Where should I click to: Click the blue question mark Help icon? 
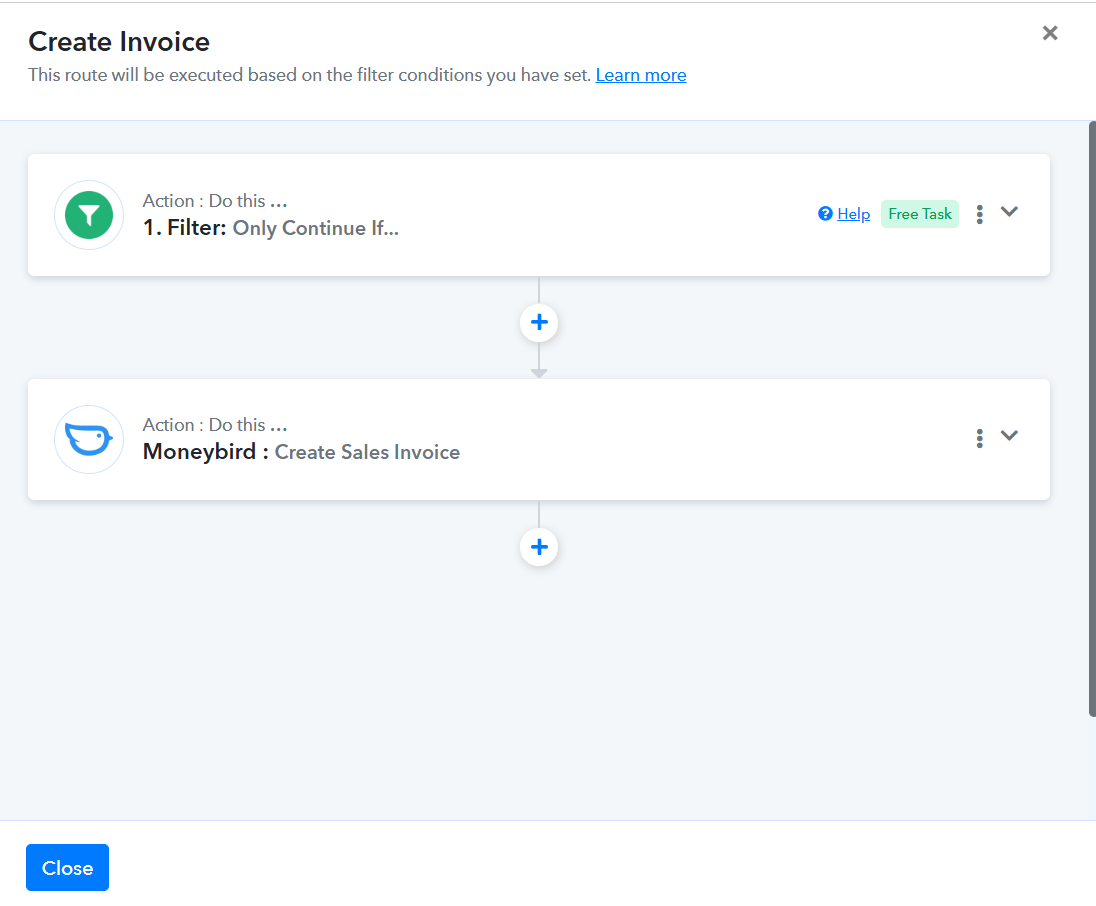[x=825, y=214]
